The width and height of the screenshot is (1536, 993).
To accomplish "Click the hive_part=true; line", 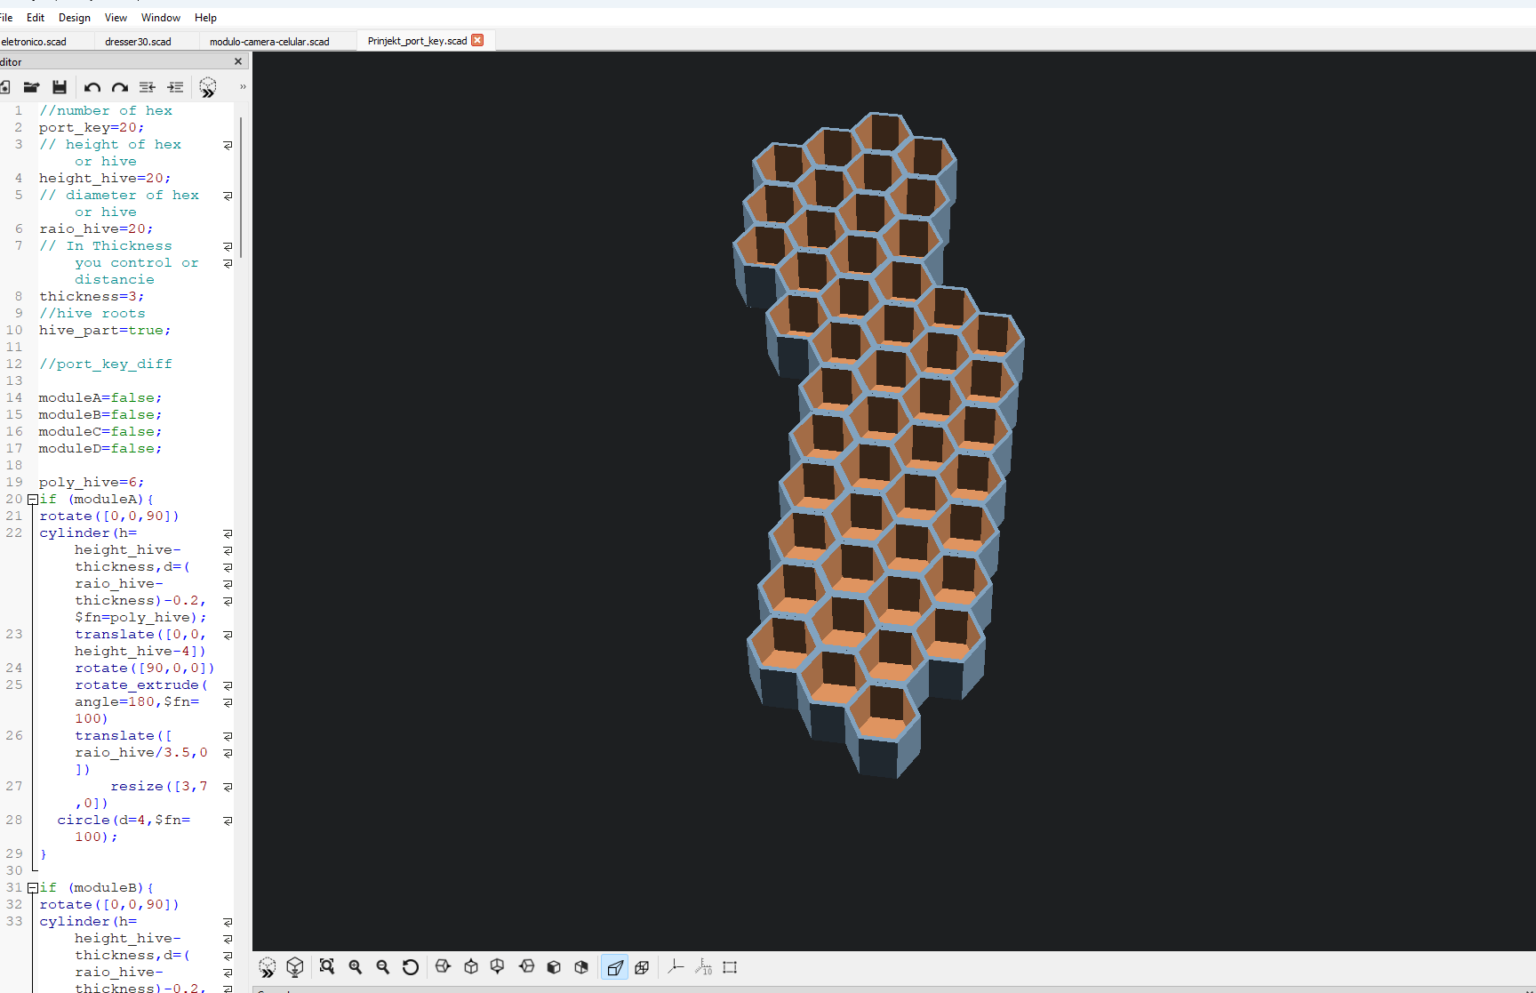I will (105, 330).
